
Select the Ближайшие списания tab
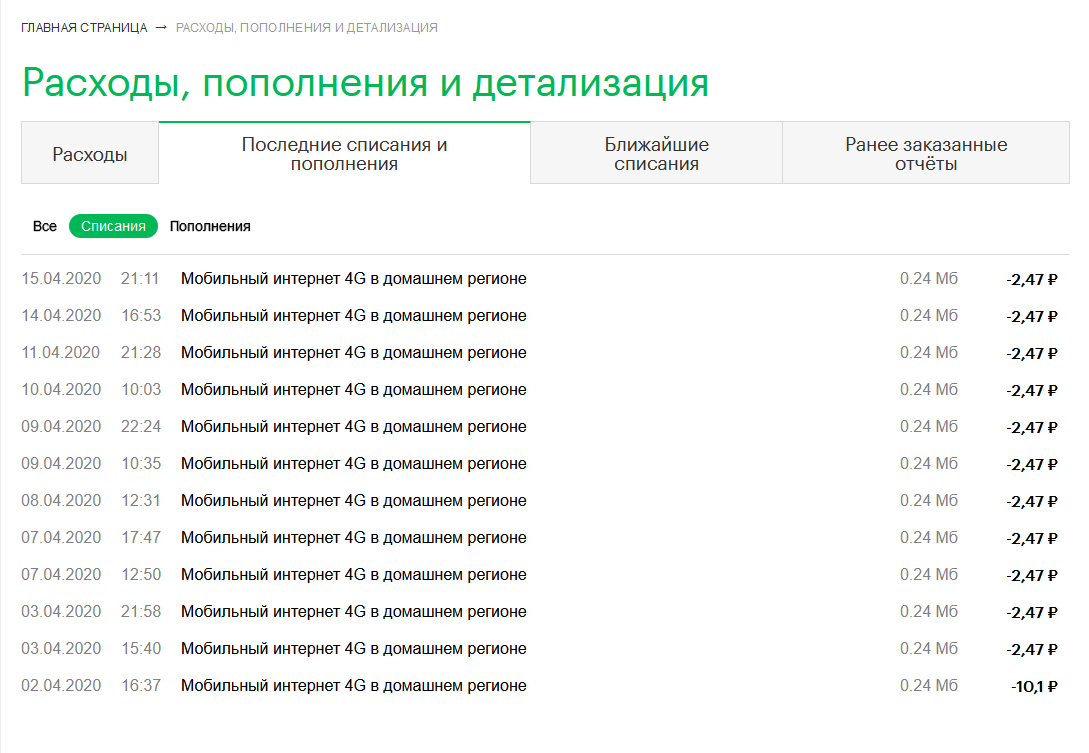(x=656, y=154)
